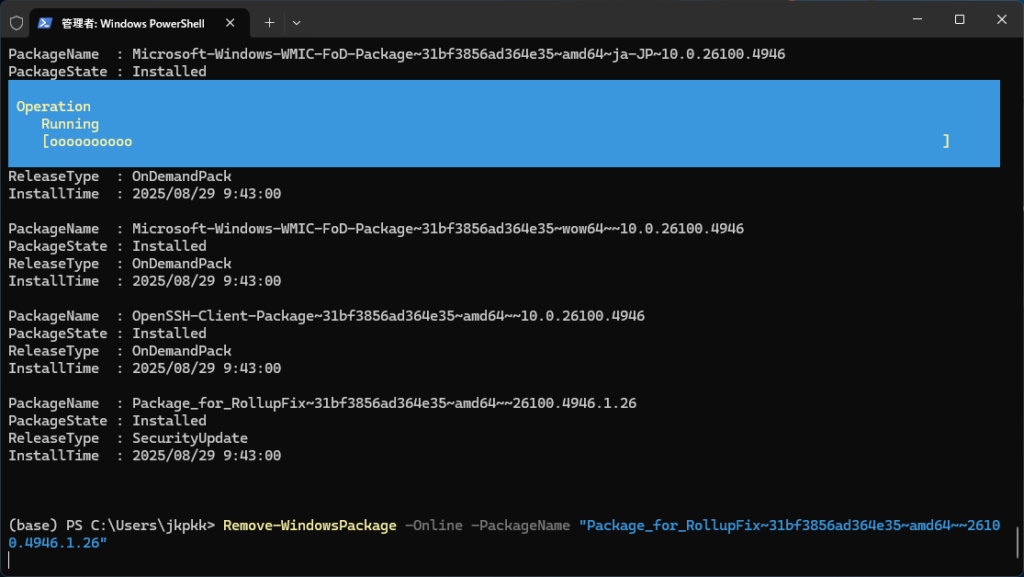Expand the new tab profile dropdown
This screenshot has width=1024, height=577.
pos(296,23)
